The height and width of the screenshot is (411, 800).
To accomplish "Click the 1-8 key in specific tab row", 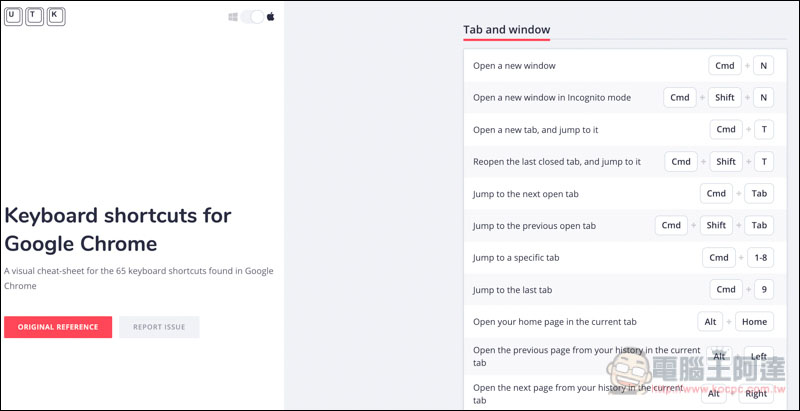I will click(x=760, y=258).
